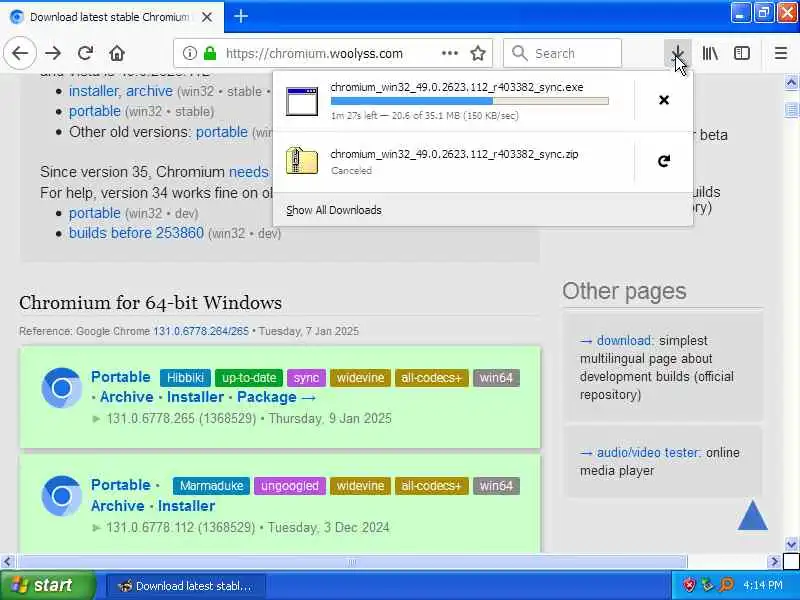Open portable link beside Other old versions
This screenshot has height=600, width=800.
[222, 132]
